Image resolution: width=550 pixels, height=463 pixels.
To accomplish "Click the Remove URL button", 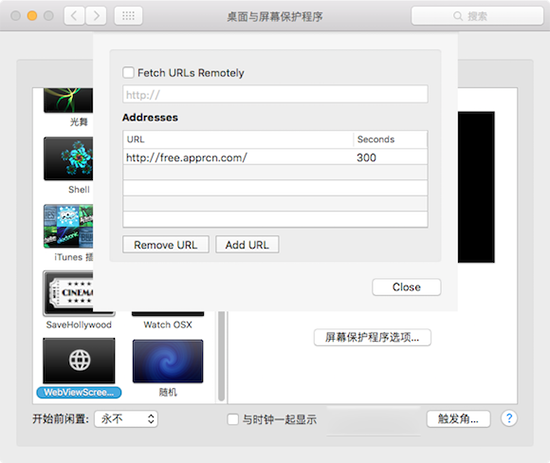I will point(166,244).
